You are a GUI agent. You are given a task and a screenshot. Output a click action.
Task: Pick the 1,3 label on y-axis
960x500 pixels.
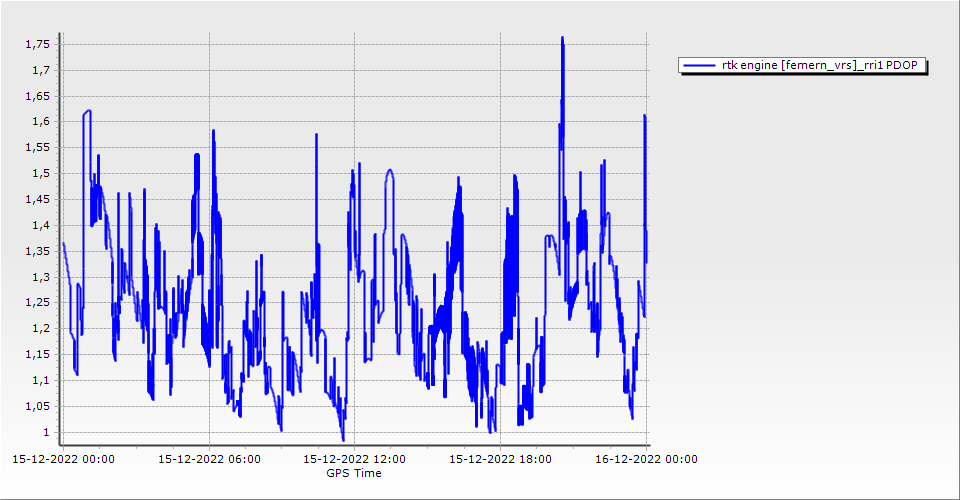pos(43,277)
